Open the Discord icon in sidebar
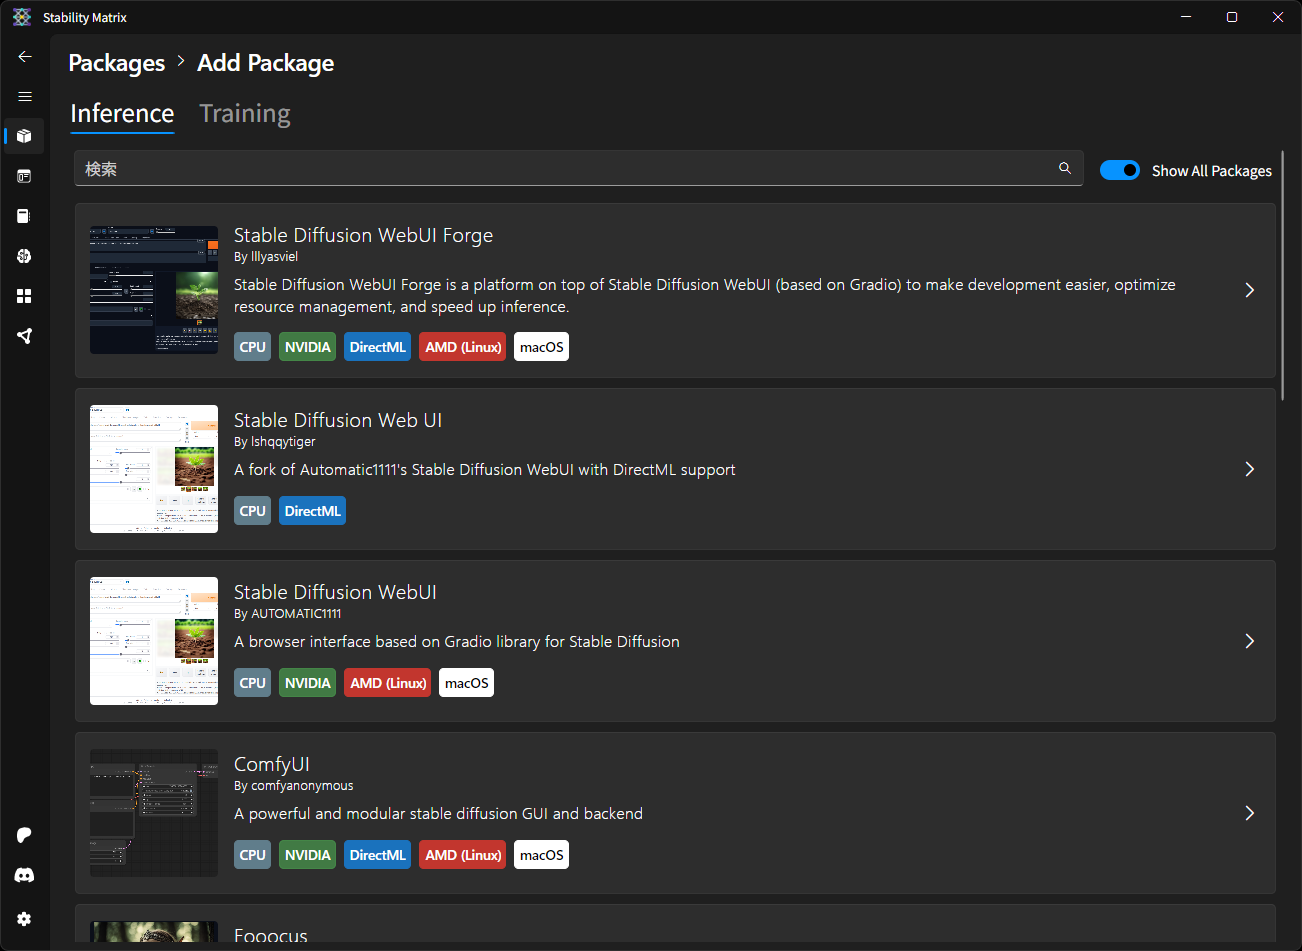The image size is (1302, 951). [x=25, y=875]
